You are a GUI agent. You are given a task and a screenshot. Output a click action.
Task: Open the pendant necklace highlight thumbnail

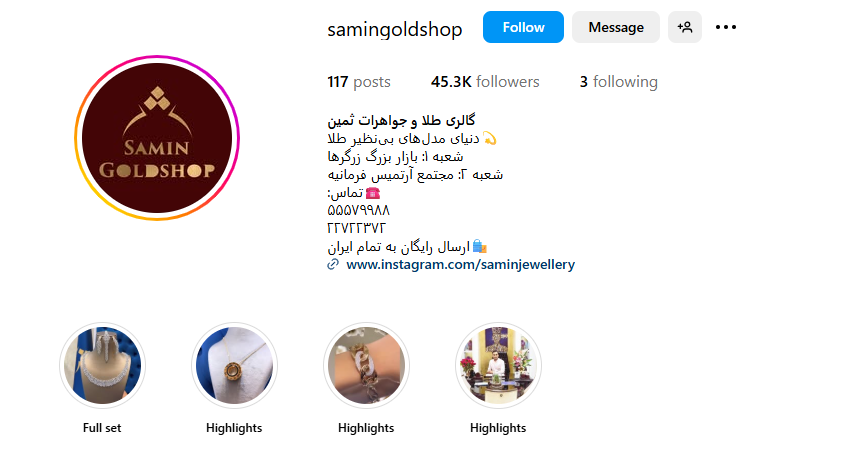coord(234,365)
